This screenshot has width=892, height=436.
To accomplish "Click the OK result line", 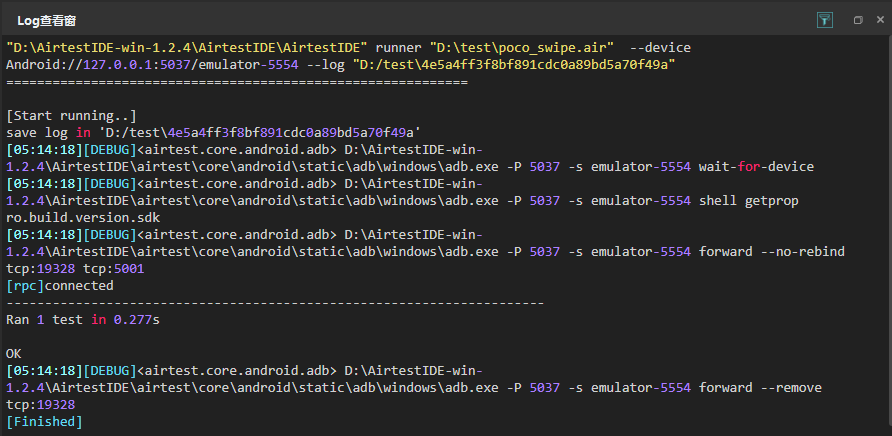I will click(14, 354).
